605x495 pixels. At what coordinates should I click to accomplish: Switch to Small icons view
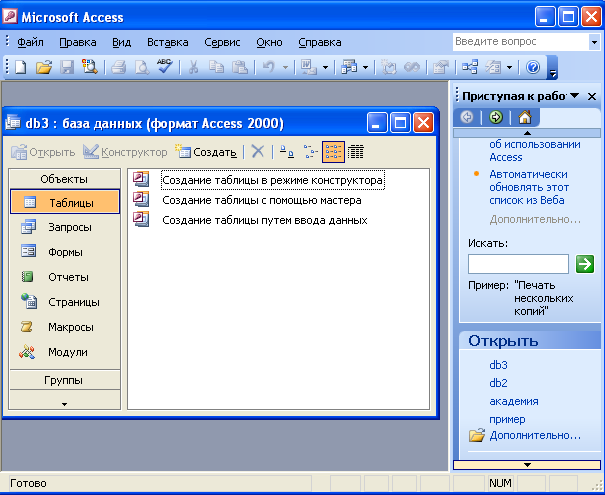310,152
